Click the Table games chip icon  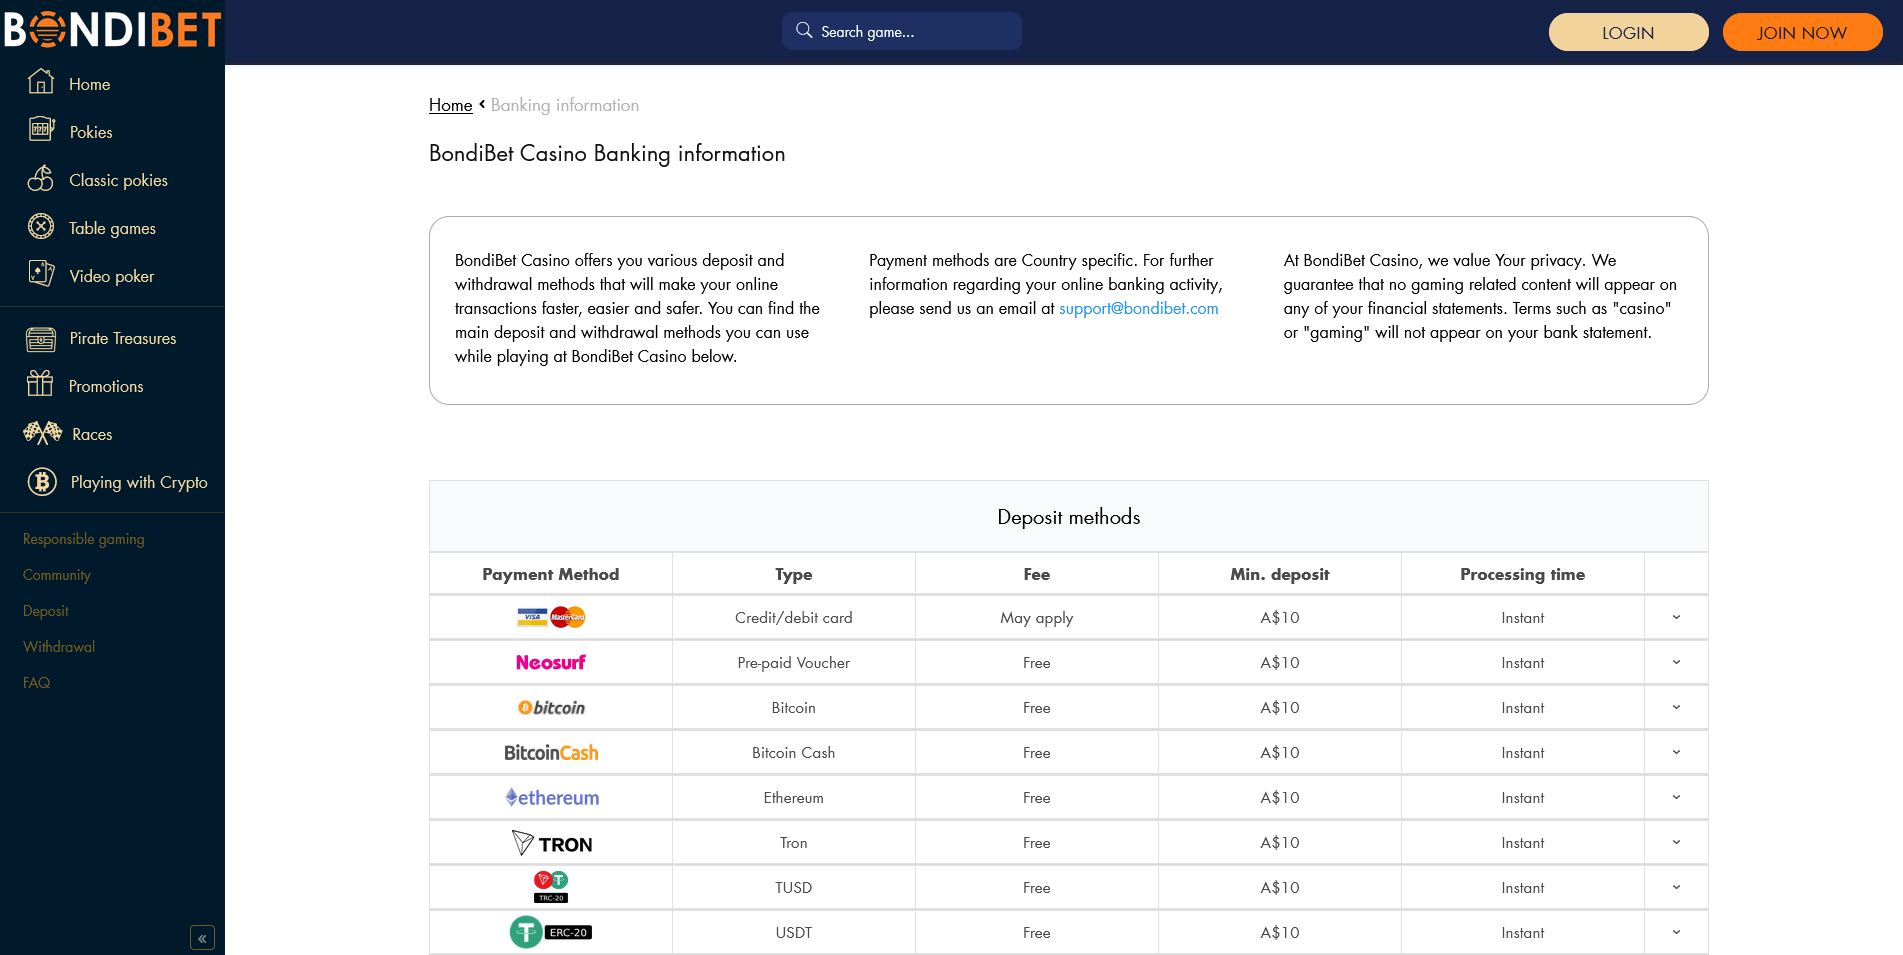click(41, 227)
